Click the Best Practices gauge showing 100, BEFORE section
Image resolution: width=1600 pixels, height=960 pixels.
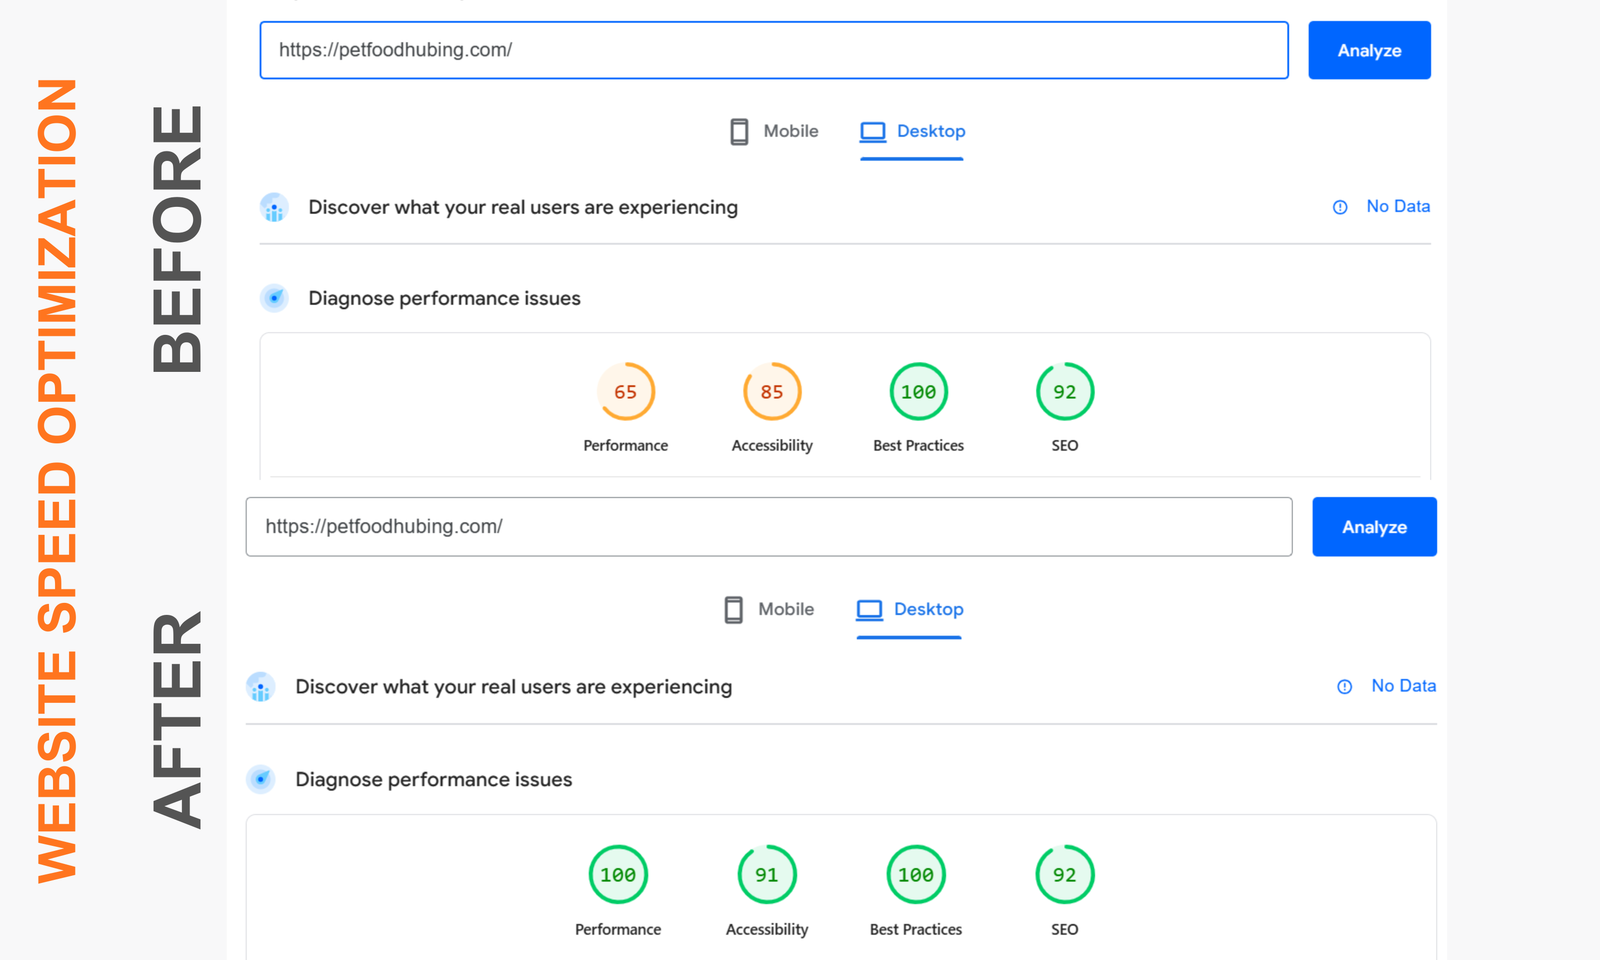pyautogui.click(x=918, y=392)
